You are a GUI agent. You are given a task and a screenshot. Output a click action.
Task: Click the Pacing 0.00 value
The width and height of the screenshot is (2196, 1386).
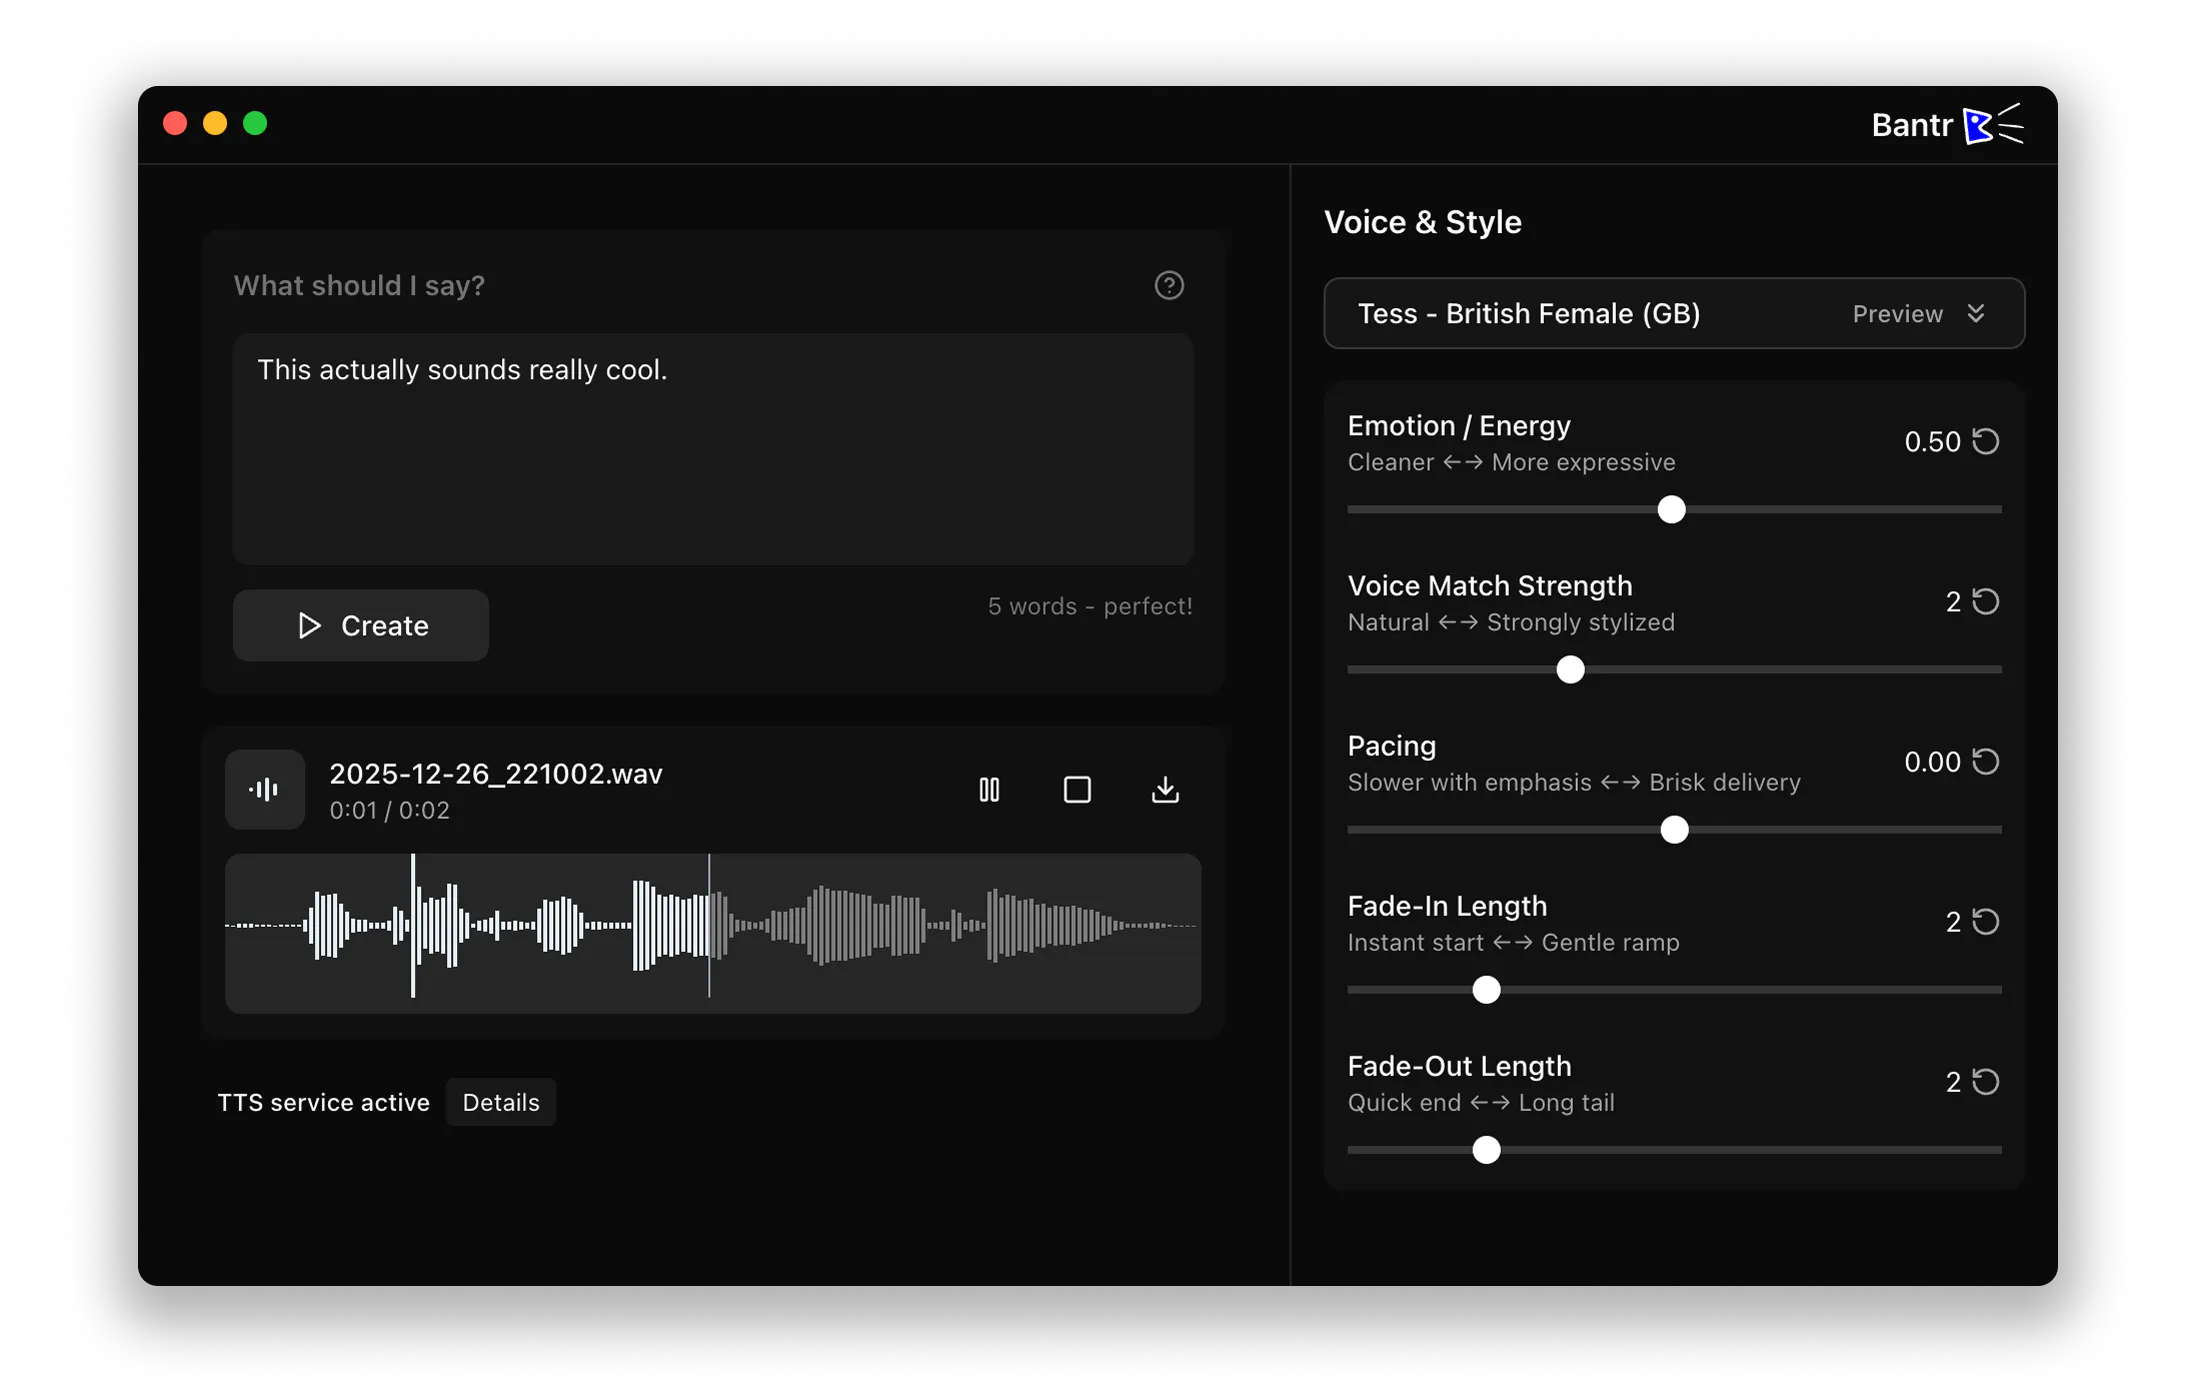tap(1932, 761)
